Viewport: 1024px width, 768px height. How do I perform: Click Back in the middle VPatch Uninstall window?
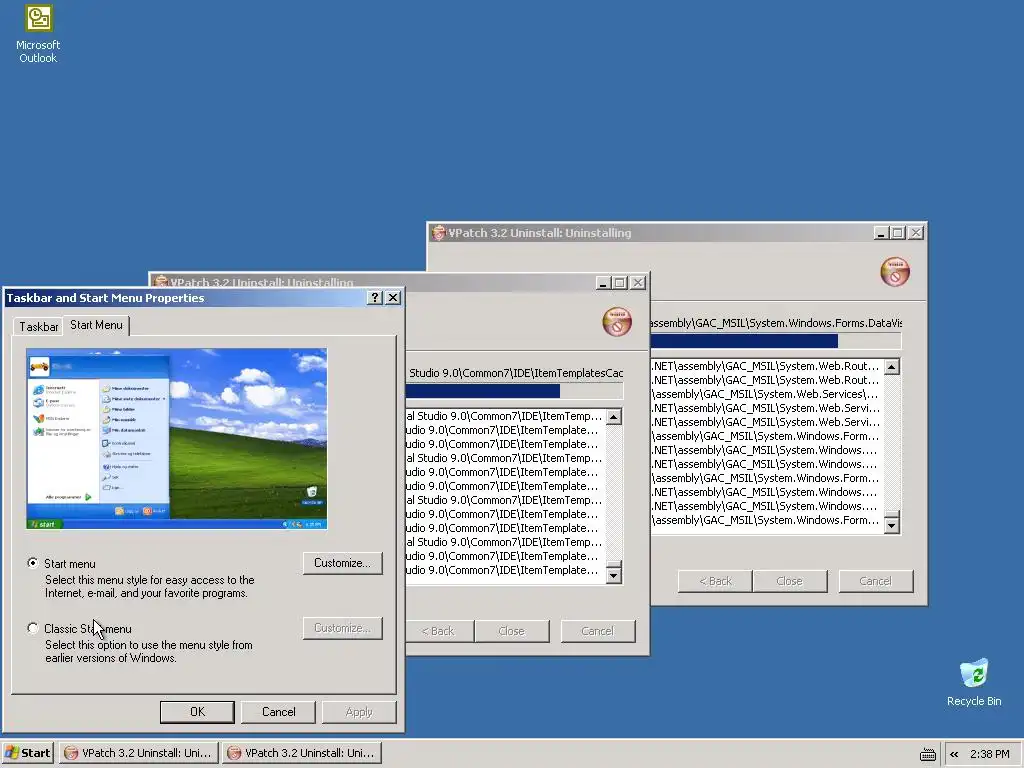pos(438,631)
